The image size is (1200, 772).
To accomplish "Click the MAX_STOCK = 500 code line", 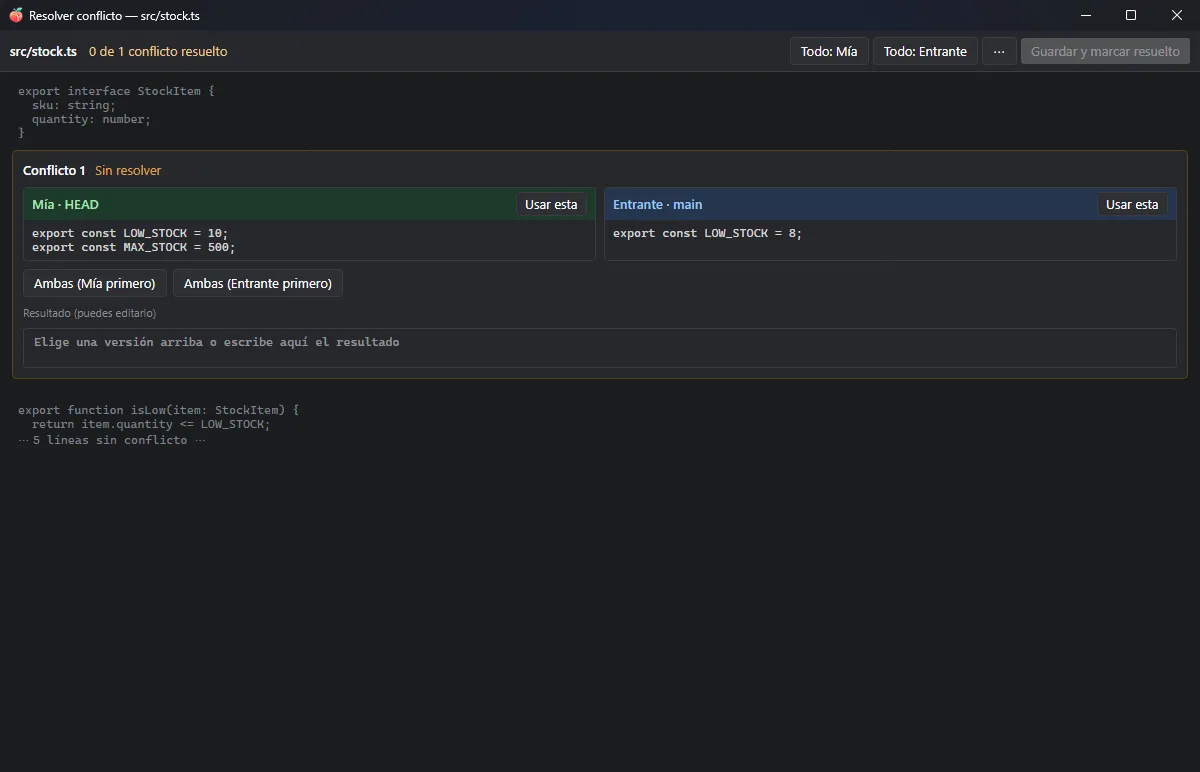I will [134, 247].
